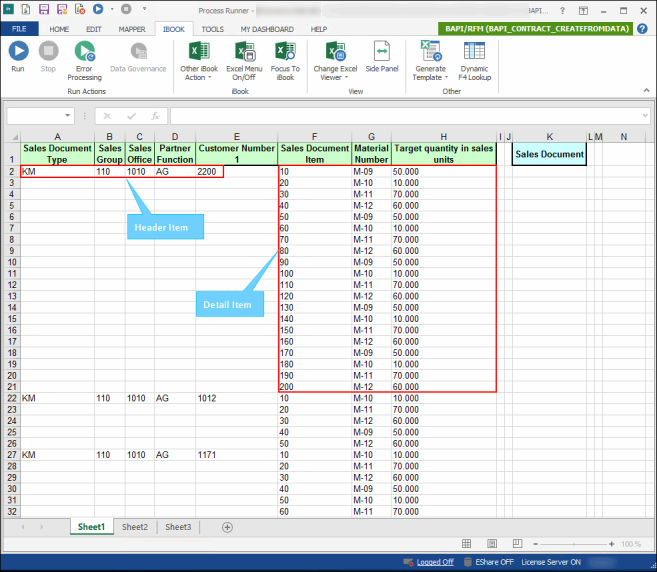657x572 pixels.
Task: Click the save icon in quick access toolbar
Action: (x=44, y=9)
